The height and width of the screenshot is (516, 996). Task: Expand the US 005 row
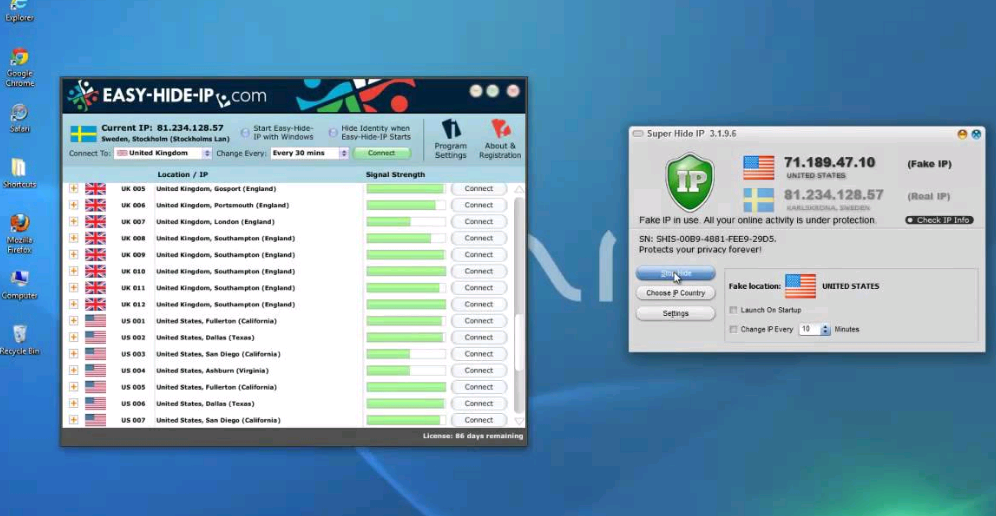[74, 387]
